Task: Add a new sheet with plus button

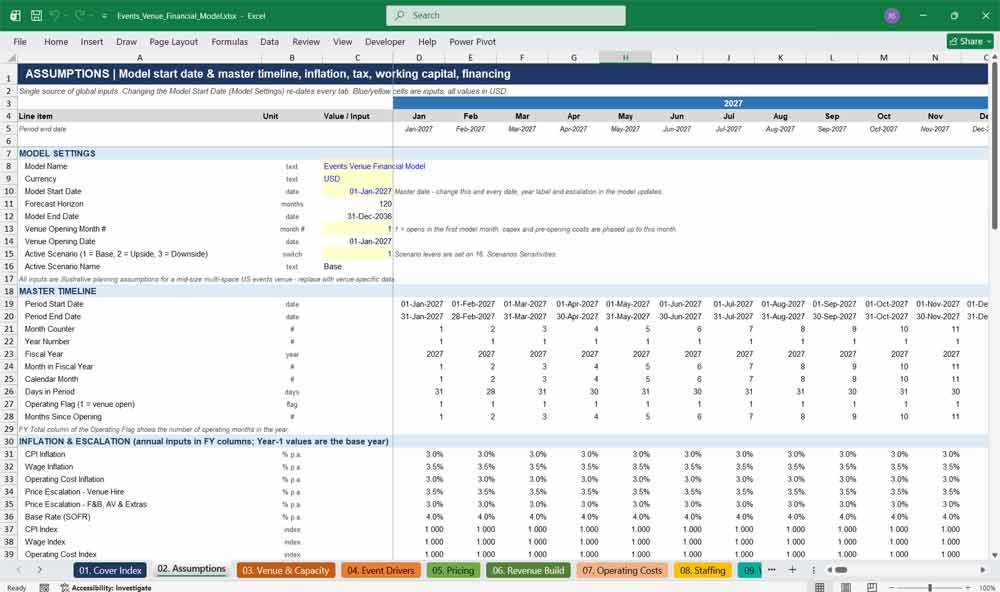Action: (x=792, y=570)
